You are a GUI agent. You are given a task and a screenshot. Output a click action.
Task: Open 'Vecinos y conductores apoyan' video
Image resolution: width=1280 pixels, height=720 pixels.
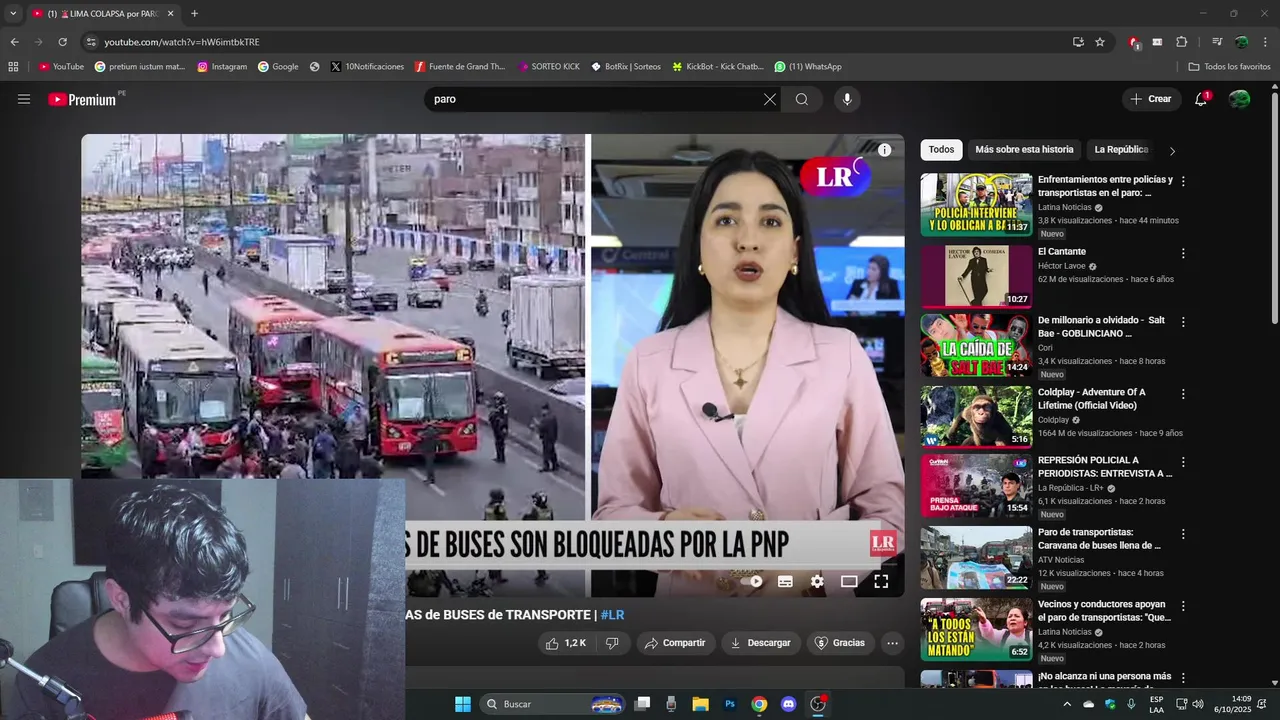976,629
